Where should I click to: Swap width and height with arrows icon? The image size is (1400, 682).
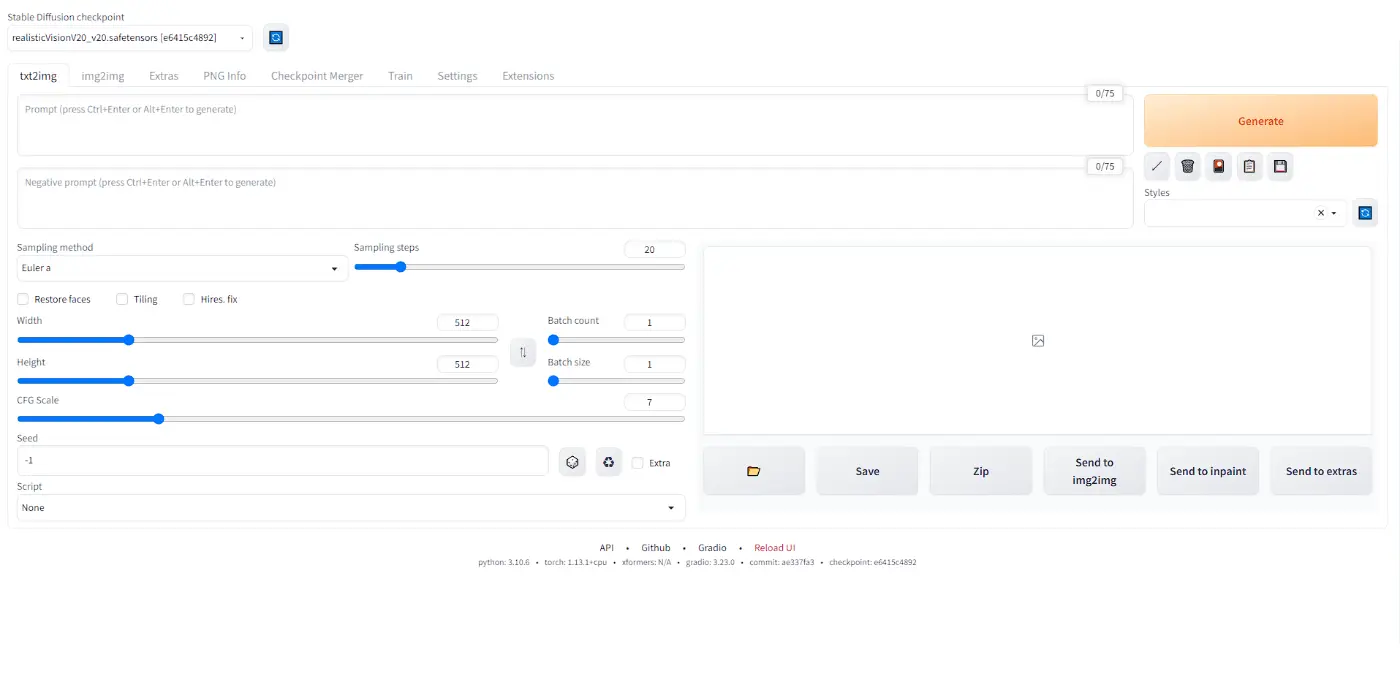[523, 352]
